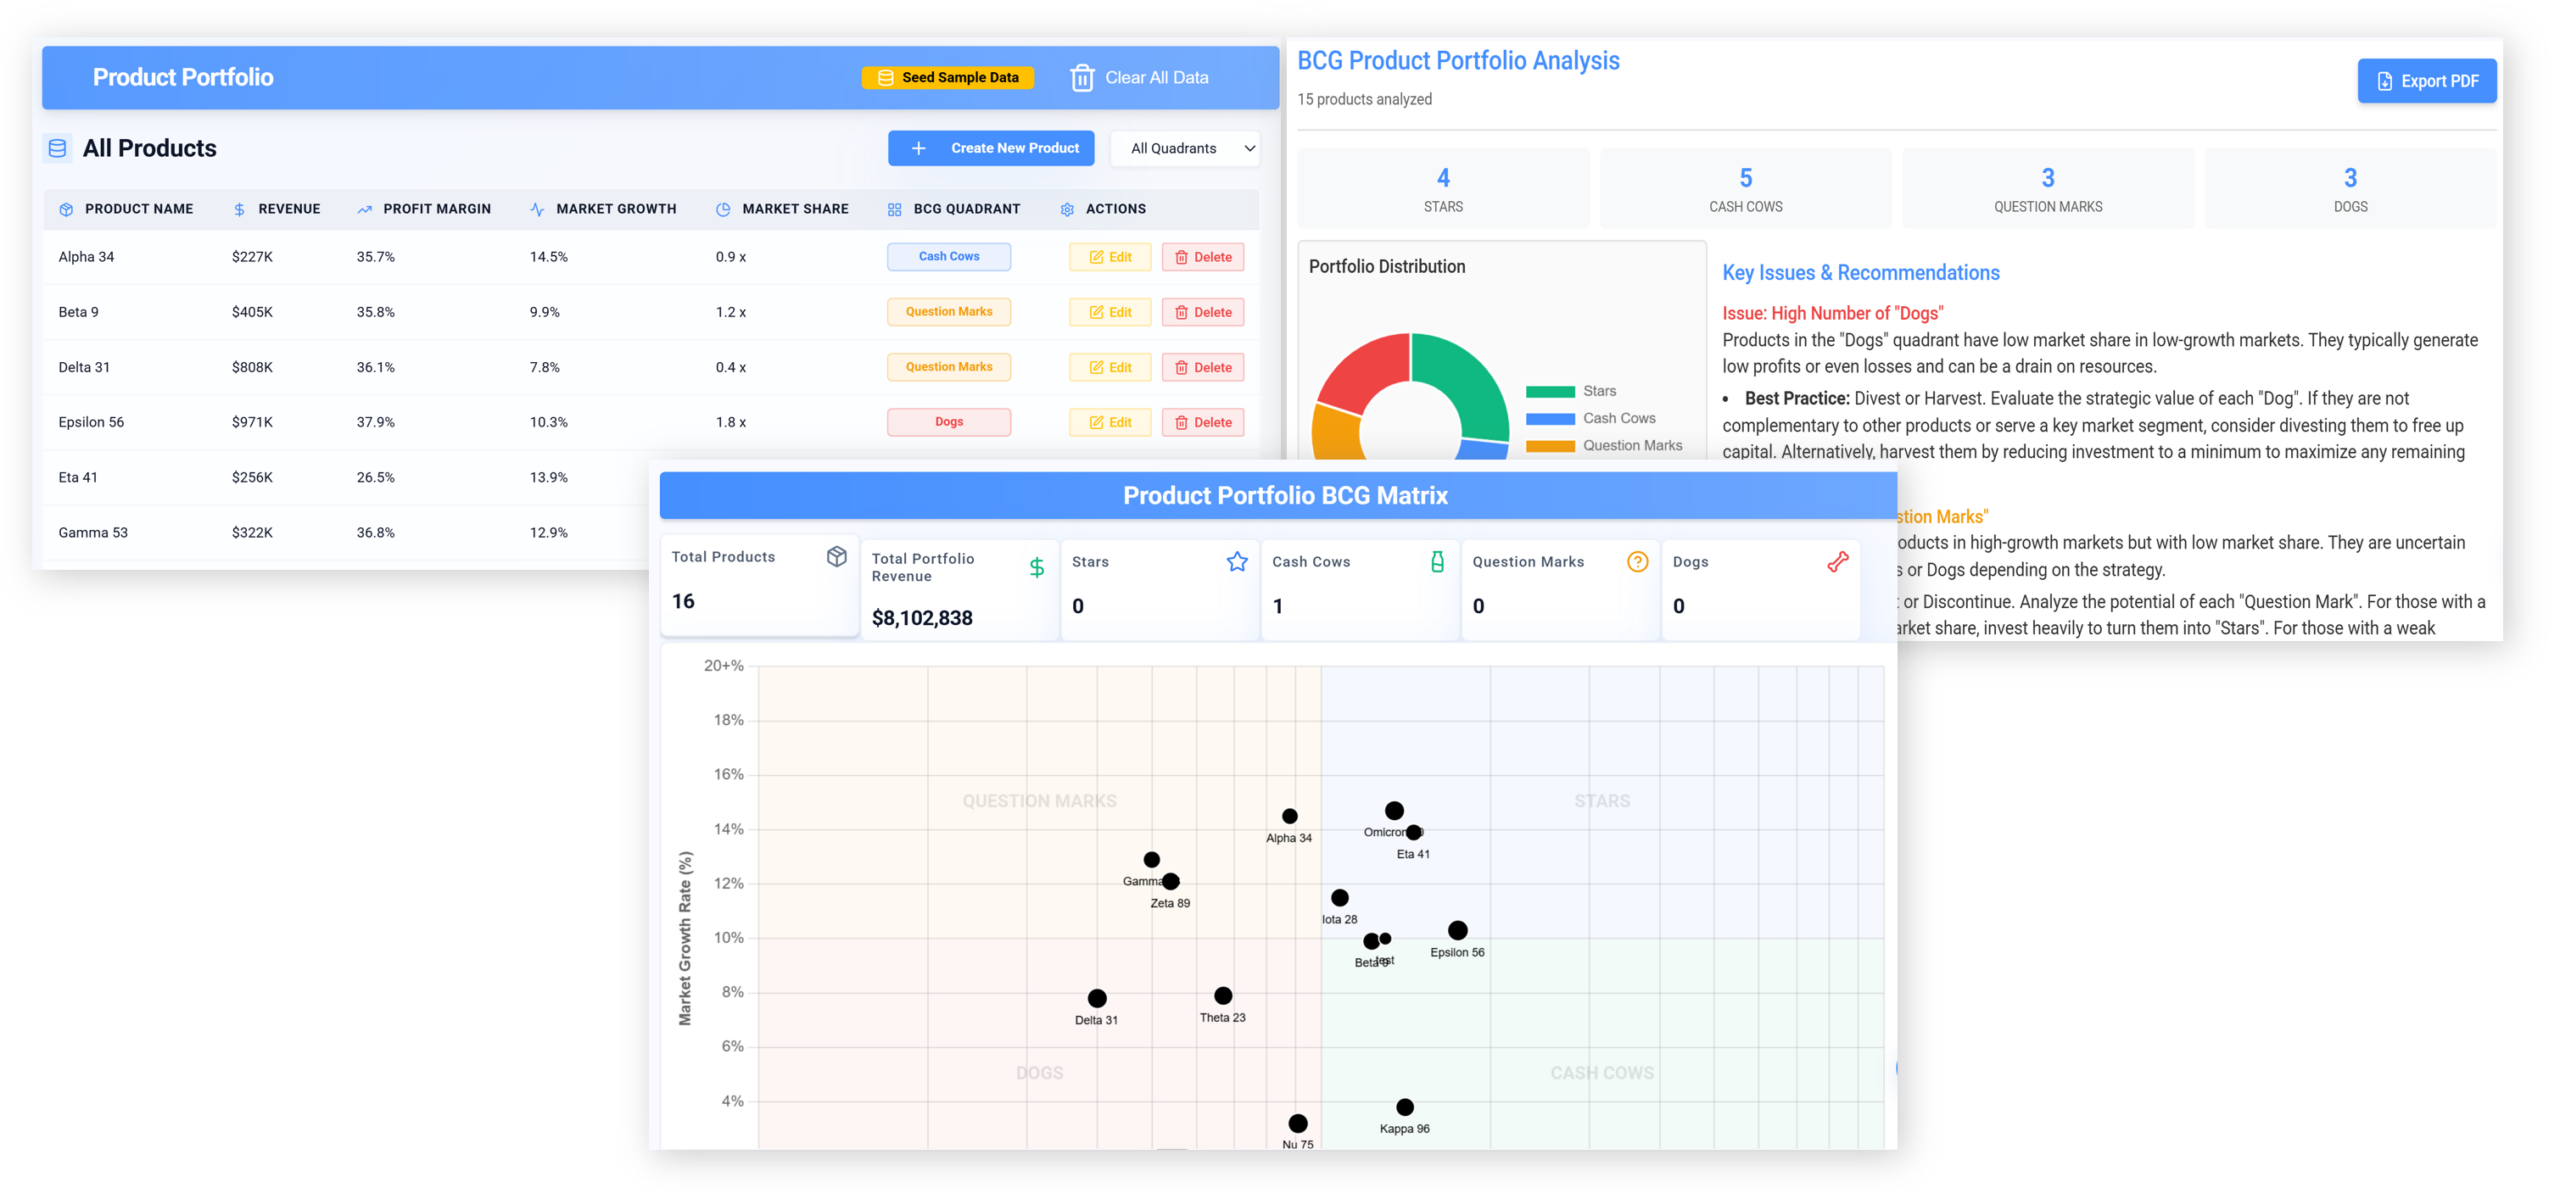Select the Question Marks card with 3
Screen dimensions: 2560x1199
[x=2046, y=189]
